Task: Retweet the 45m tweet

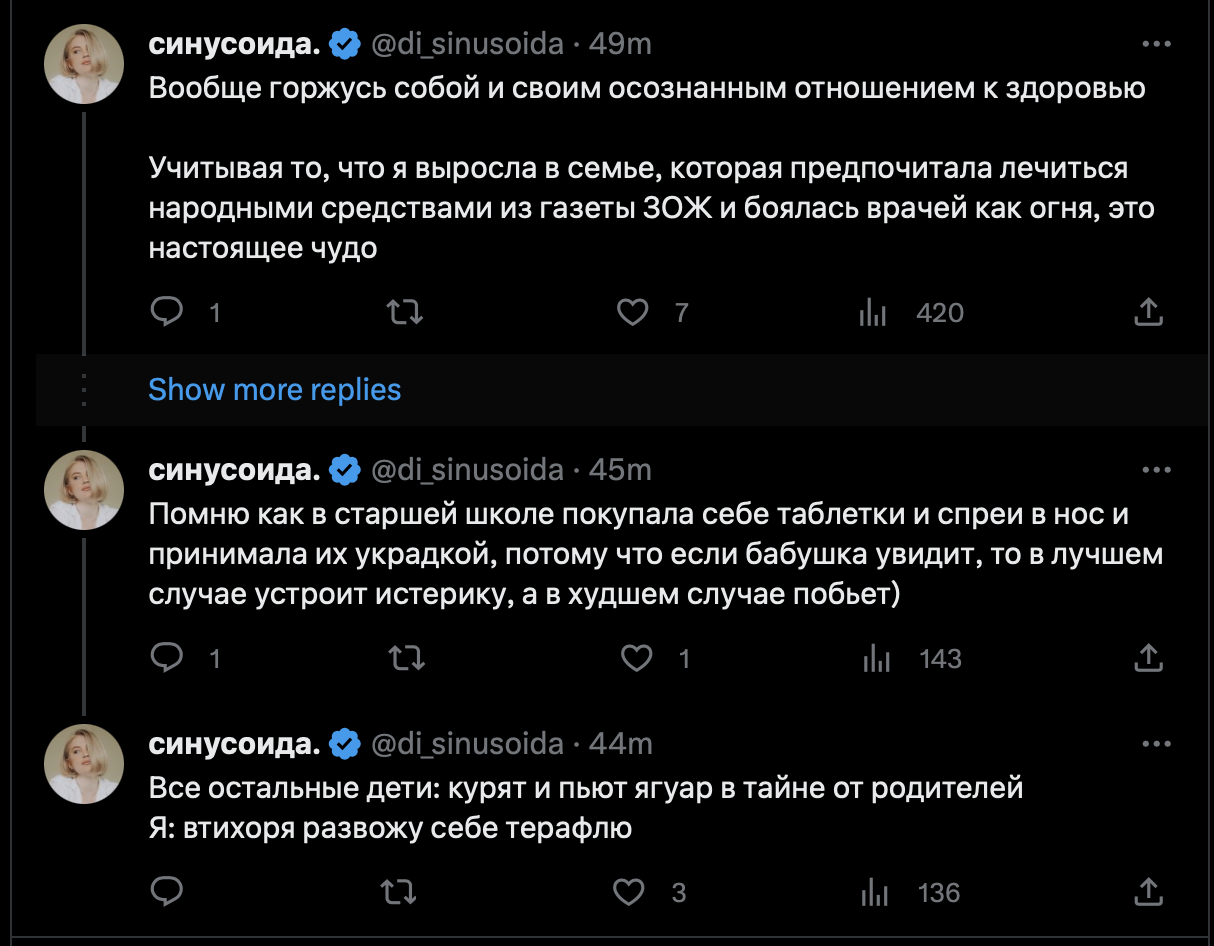Action: click(405, 658)
